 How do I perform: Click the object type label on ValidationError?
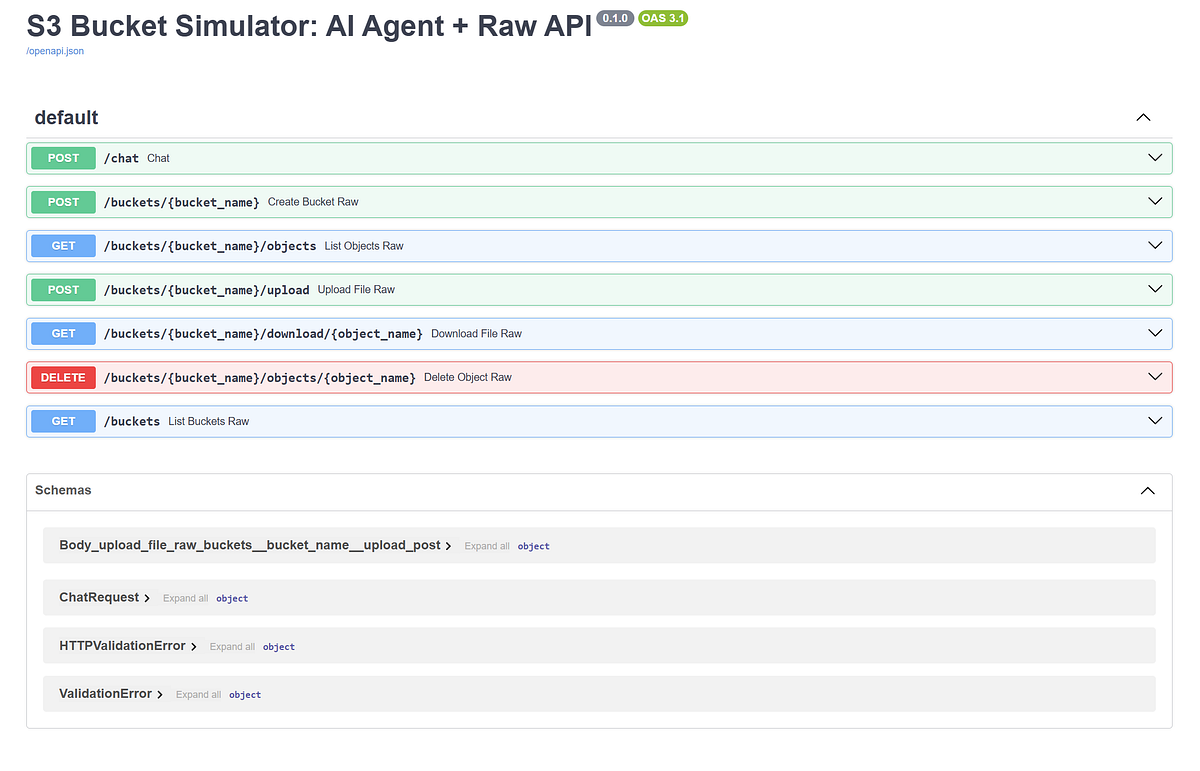[244, 694]
